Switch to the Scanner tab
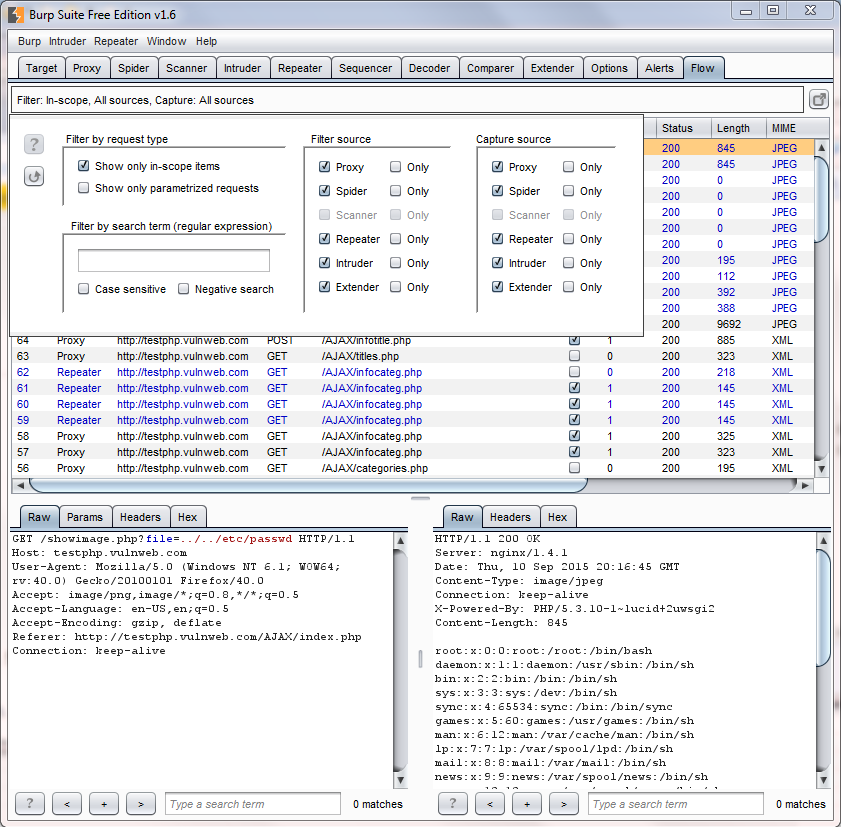841x827 pixels. coord(186,68)
